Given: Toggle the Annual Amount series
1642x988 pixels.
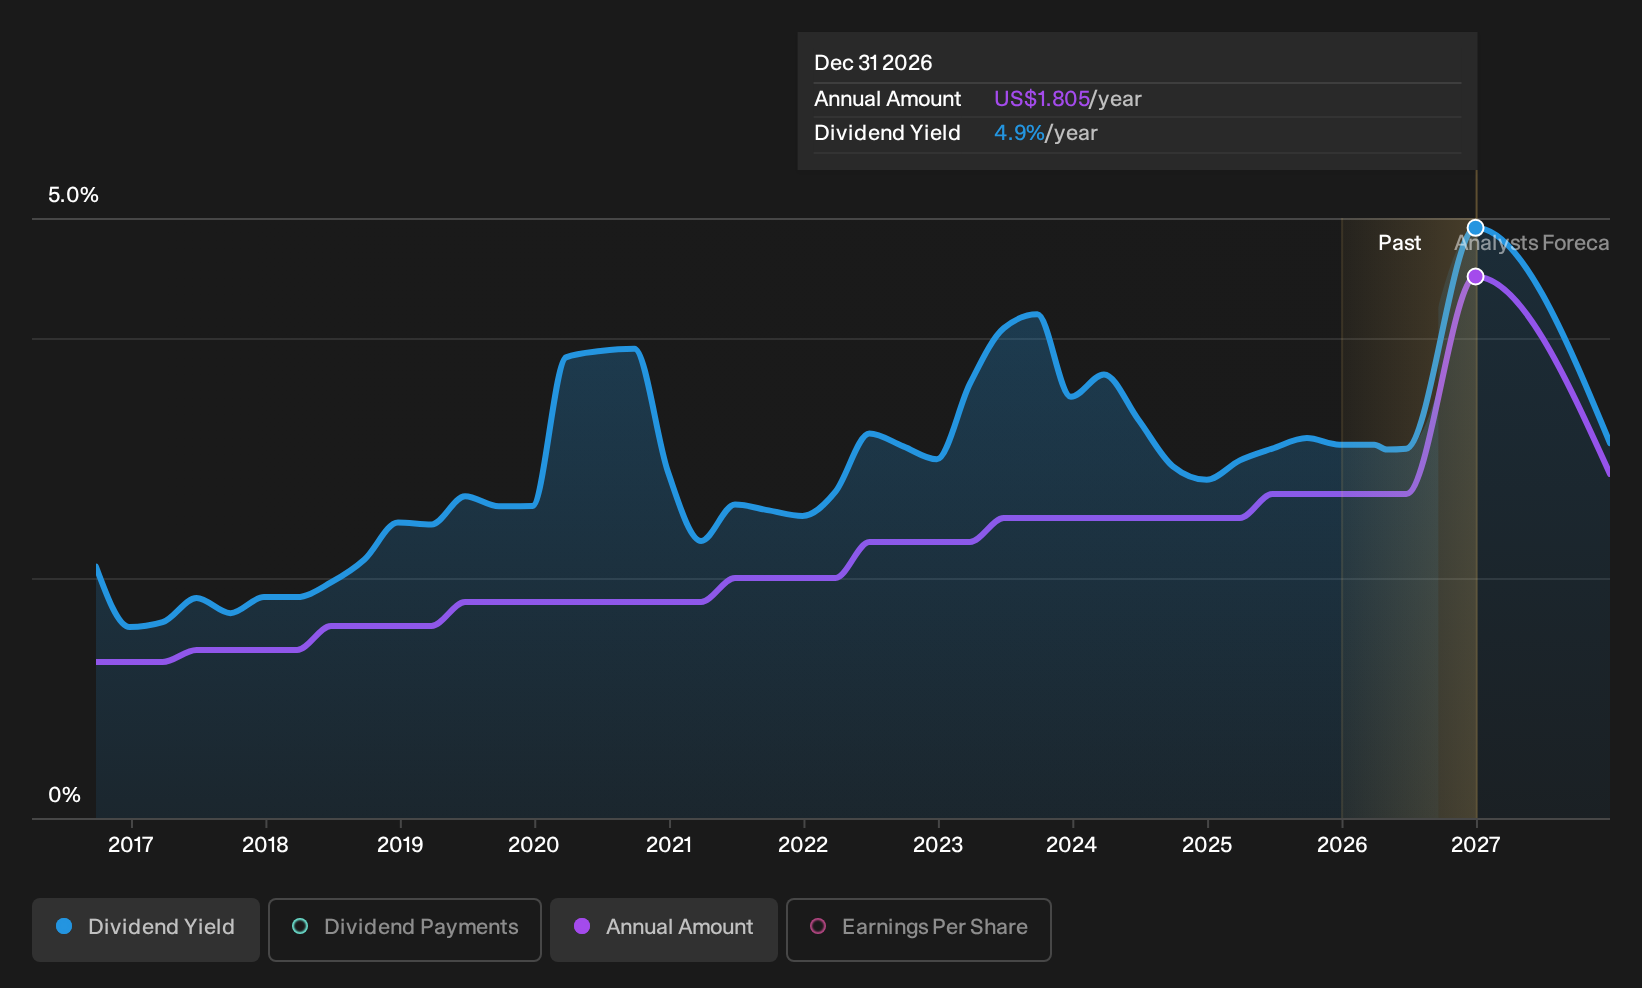Looking at the screenshot, I should [664, 929].
